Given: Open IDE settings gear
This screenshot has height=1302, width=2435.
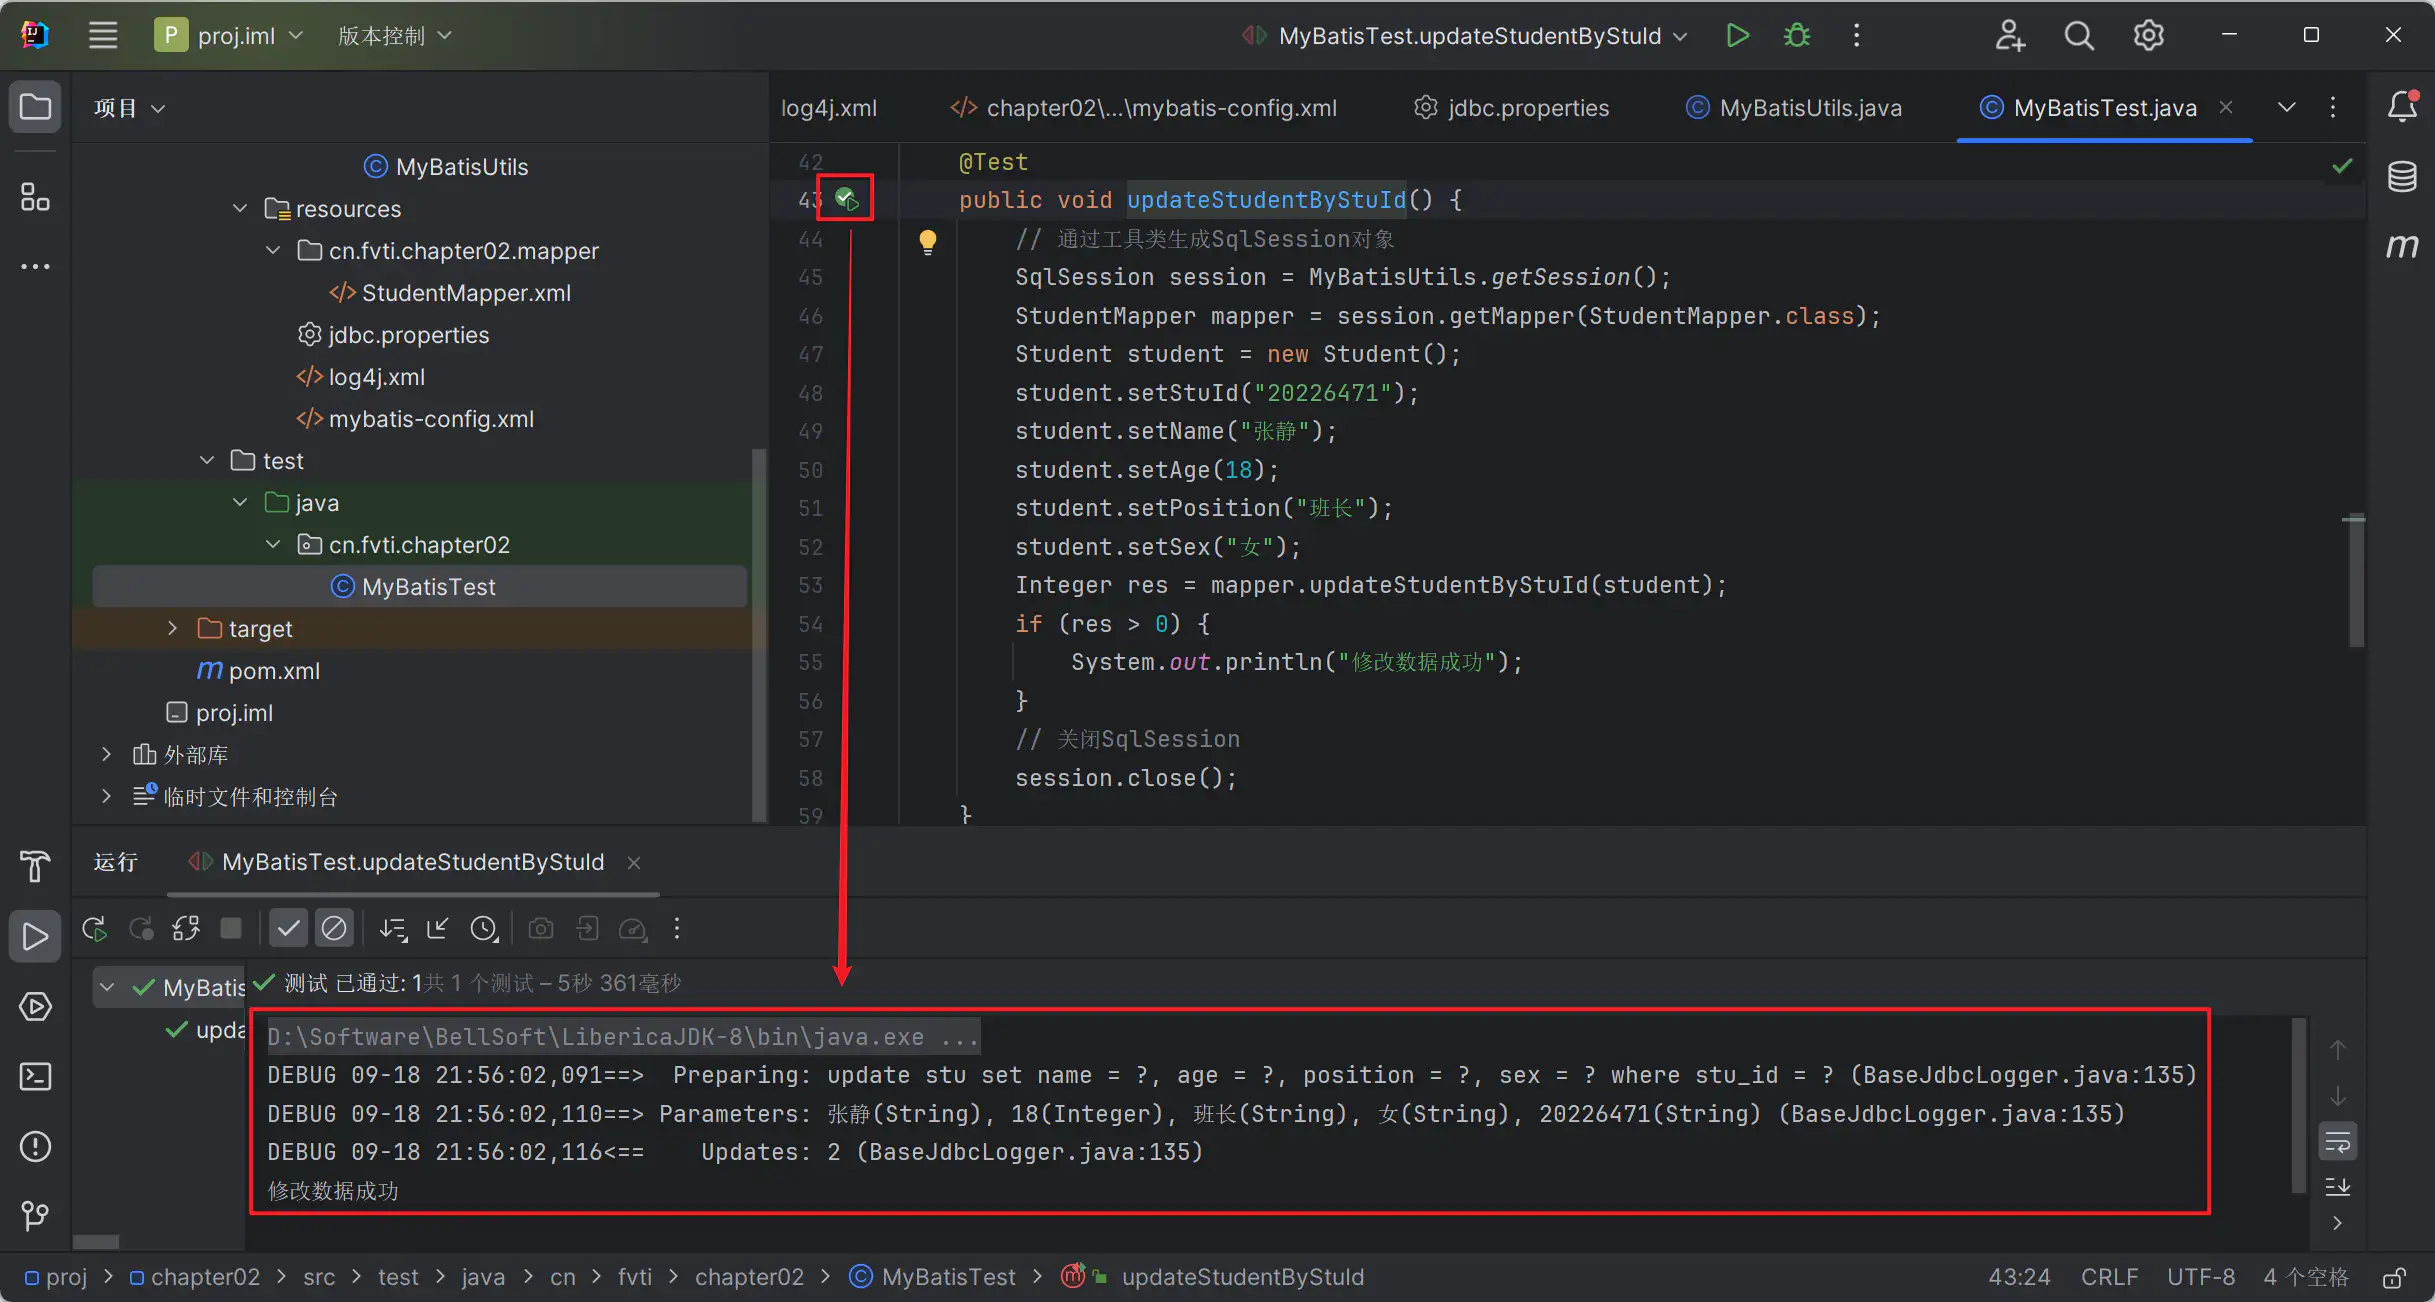Looking at the screenshot, I should 2149,36.
